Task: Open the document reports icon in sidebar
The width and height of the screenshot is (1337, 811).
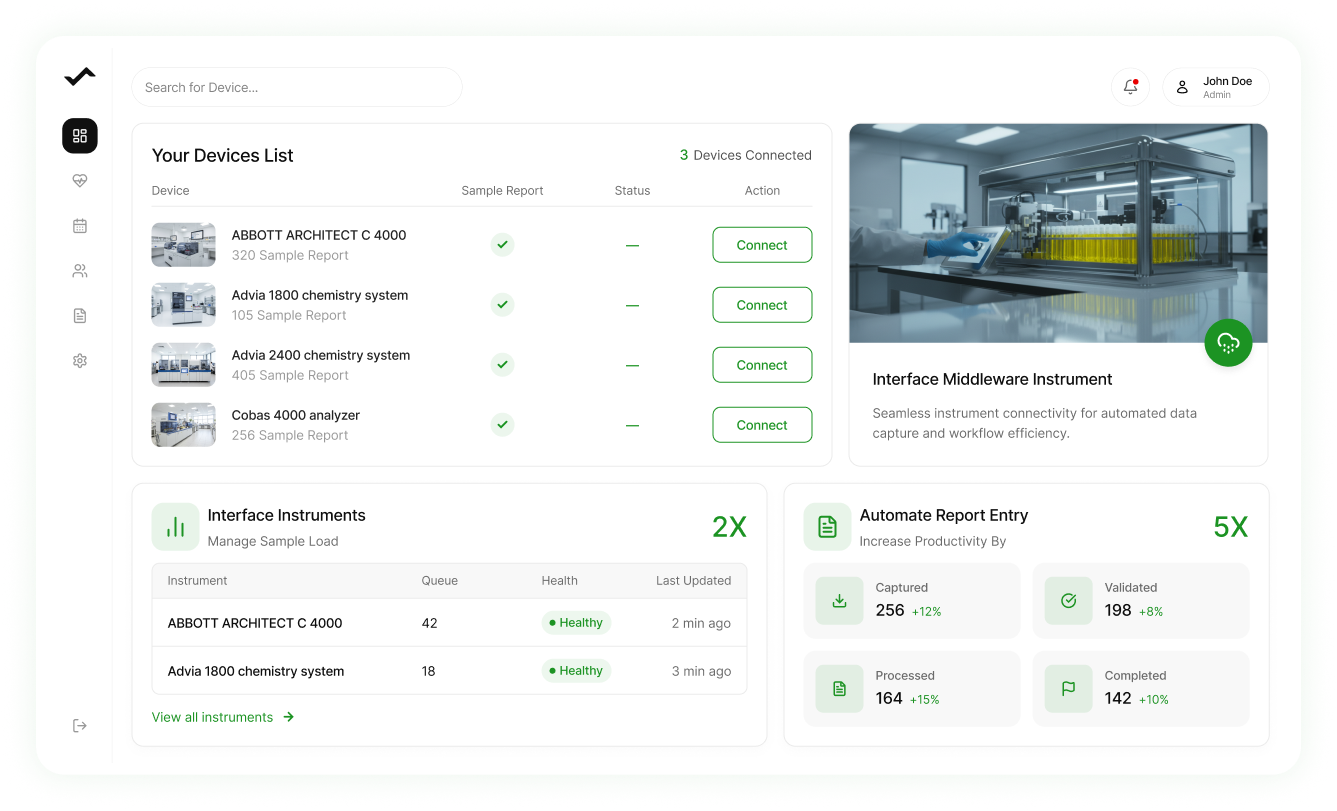Action: pos(80,316)
